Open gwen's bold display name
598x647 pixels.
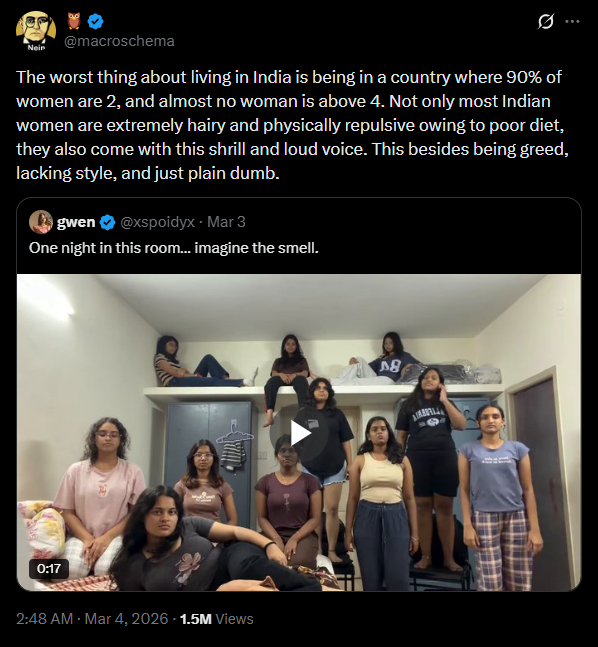(76, 222)
